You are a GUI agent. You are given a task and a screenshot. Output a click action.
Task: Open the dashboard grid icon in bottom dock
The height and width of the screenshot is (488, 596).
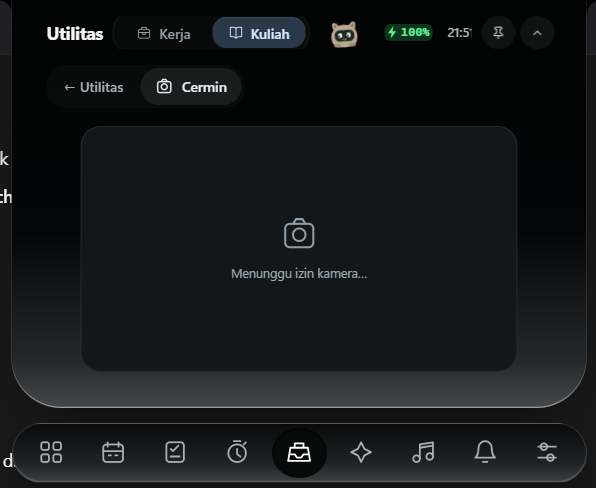tap(51, 452)
